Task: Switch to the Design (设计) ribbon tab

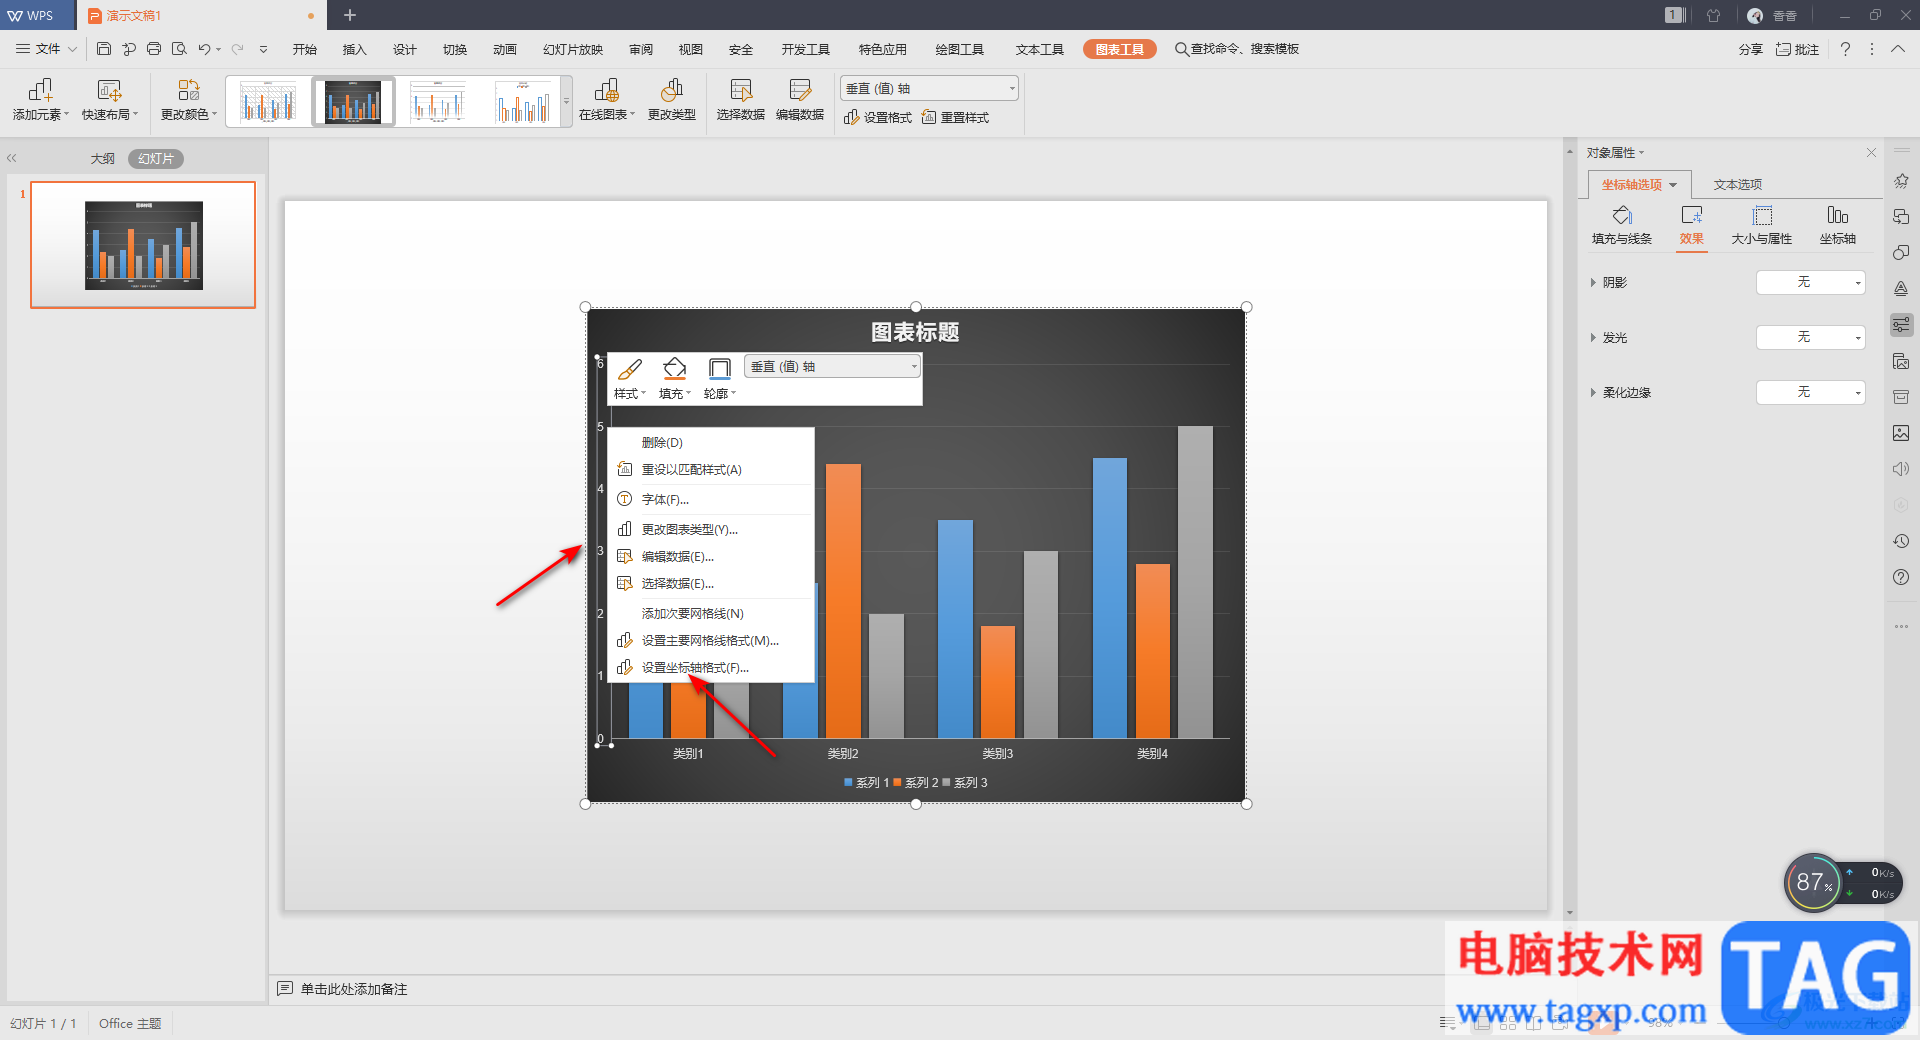Action: coord(405,49)
